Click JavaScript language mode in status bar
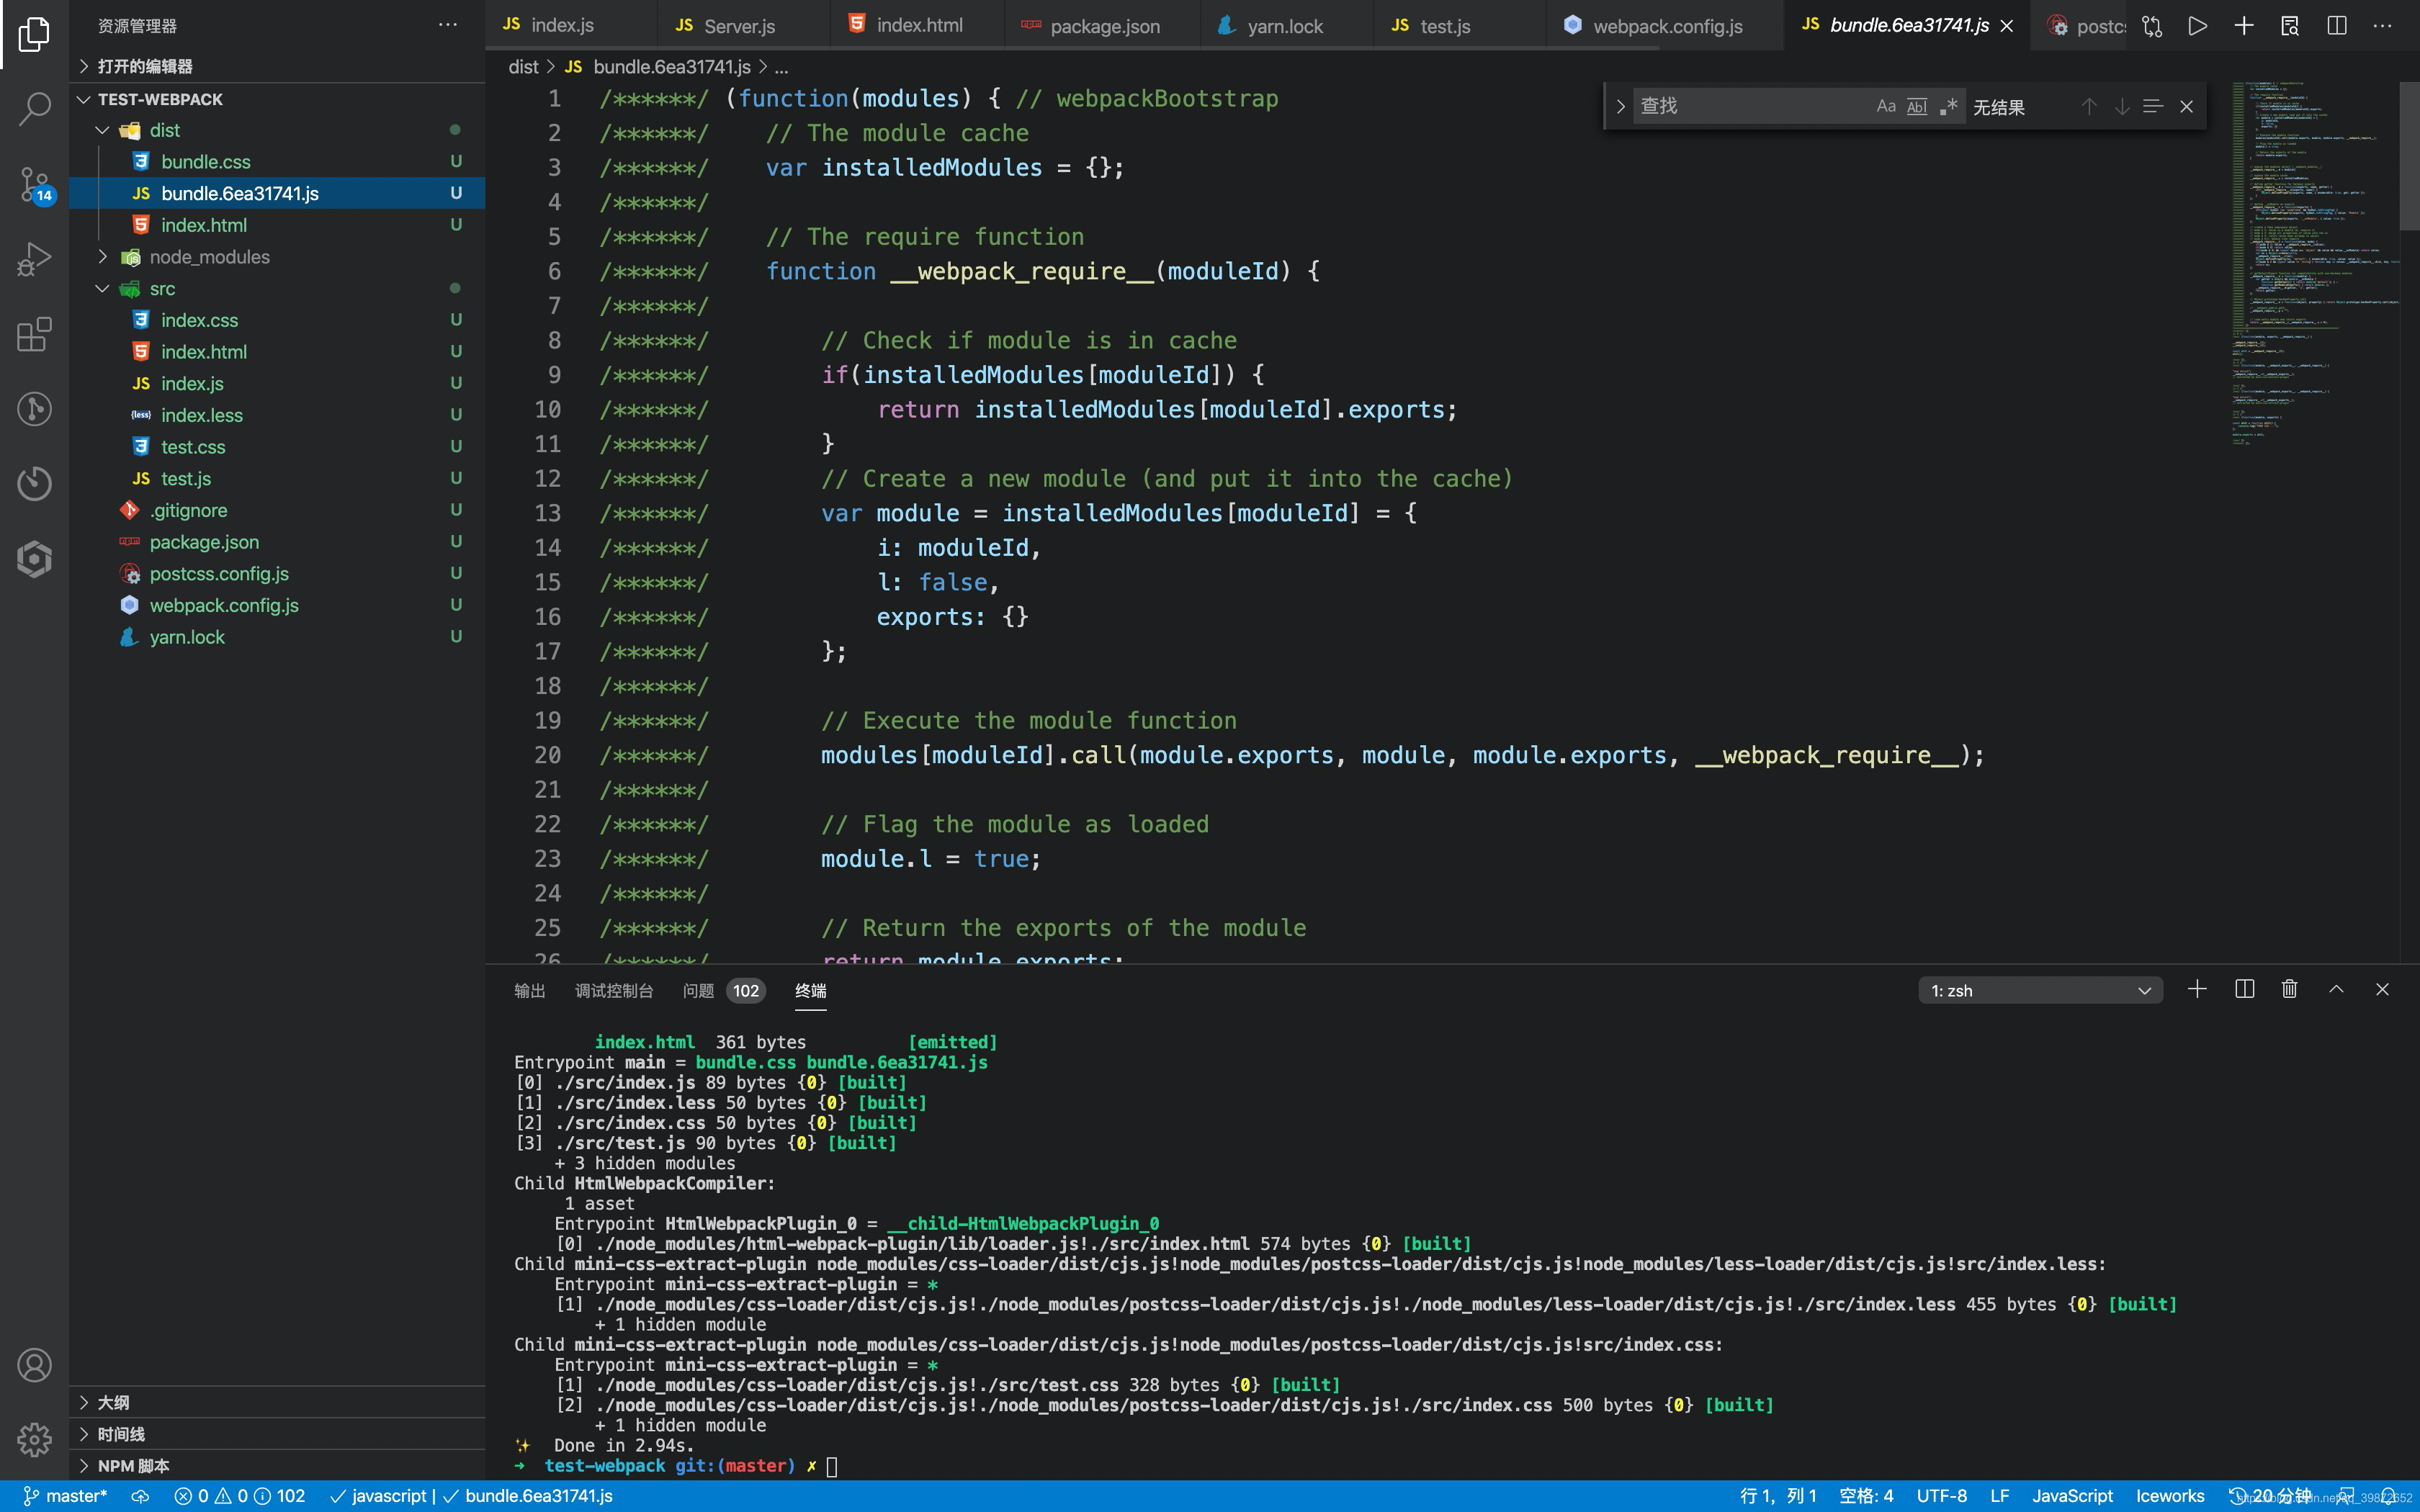This screenshot has width=2420, height=1512. [x=2072, y=1496]
